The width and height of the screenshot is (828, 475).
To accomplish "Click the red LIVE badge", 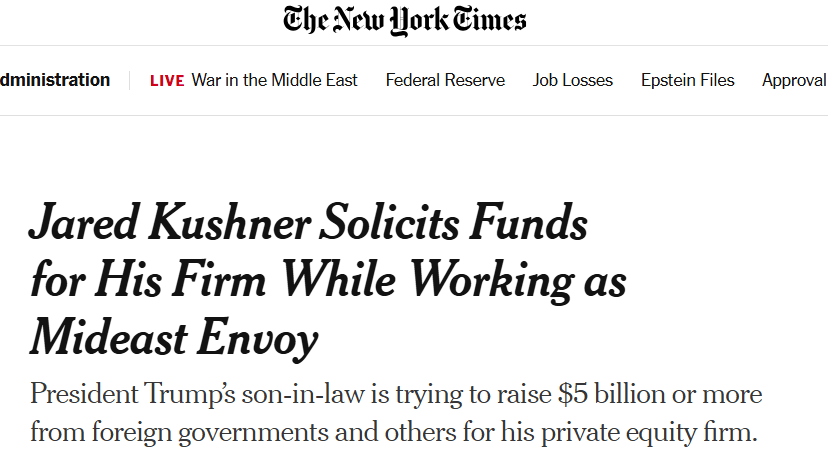I will point(167,81).
